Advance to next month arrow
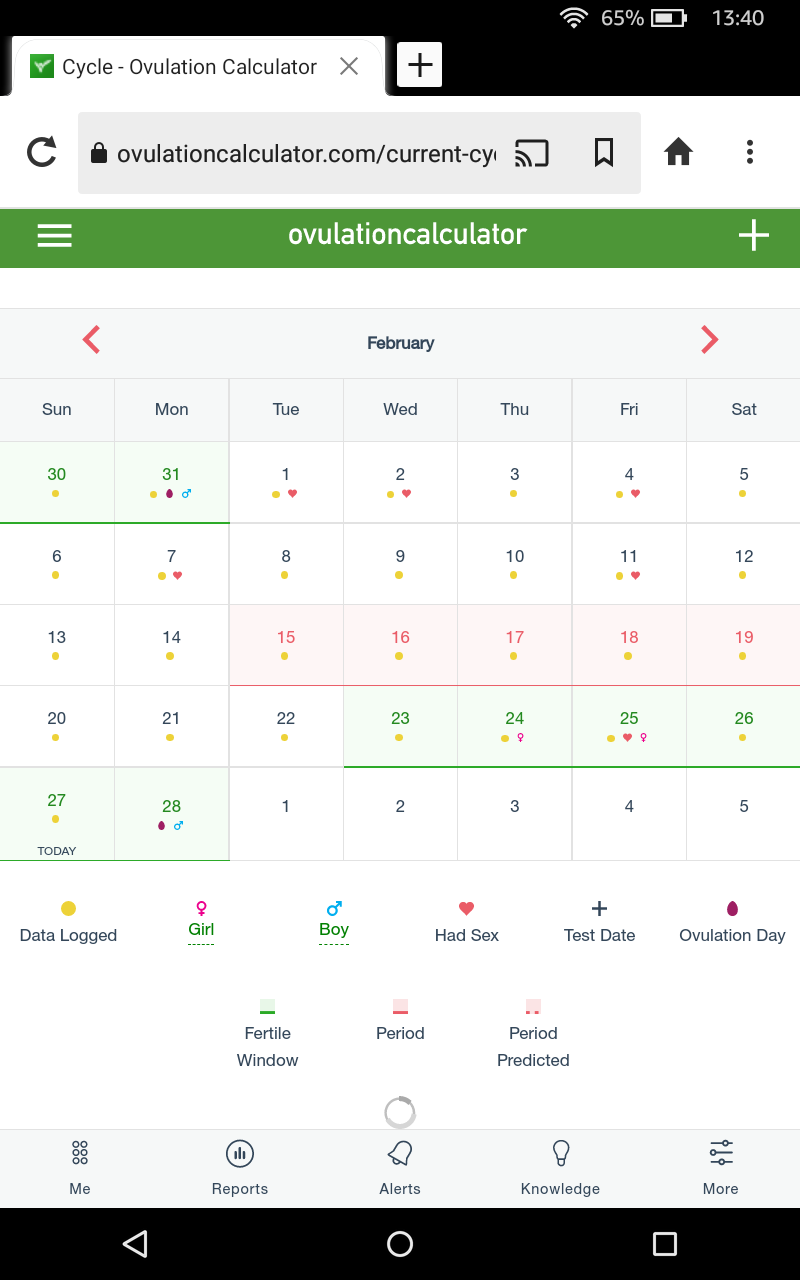Image resolution: width=800 pixels, height=1280 pixels. 709,340
